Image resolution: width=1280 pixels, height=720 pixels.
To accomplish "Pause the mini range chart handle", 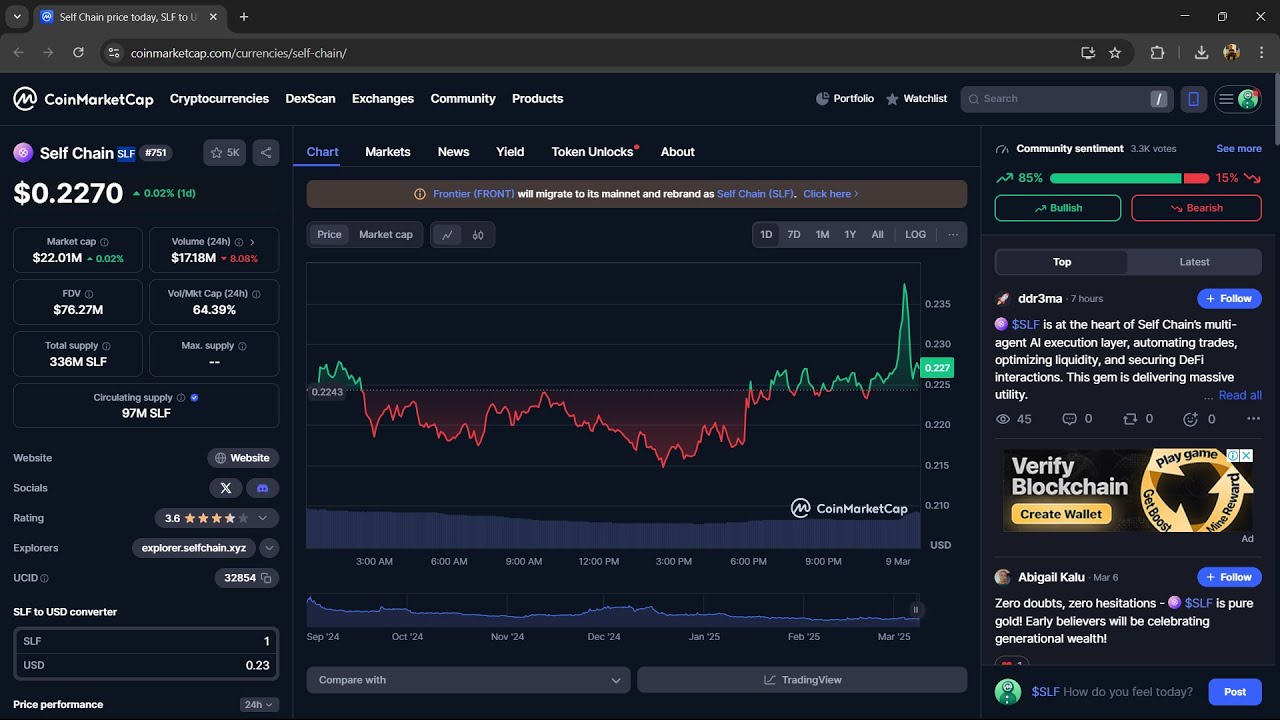I will [x=915, y=610].
